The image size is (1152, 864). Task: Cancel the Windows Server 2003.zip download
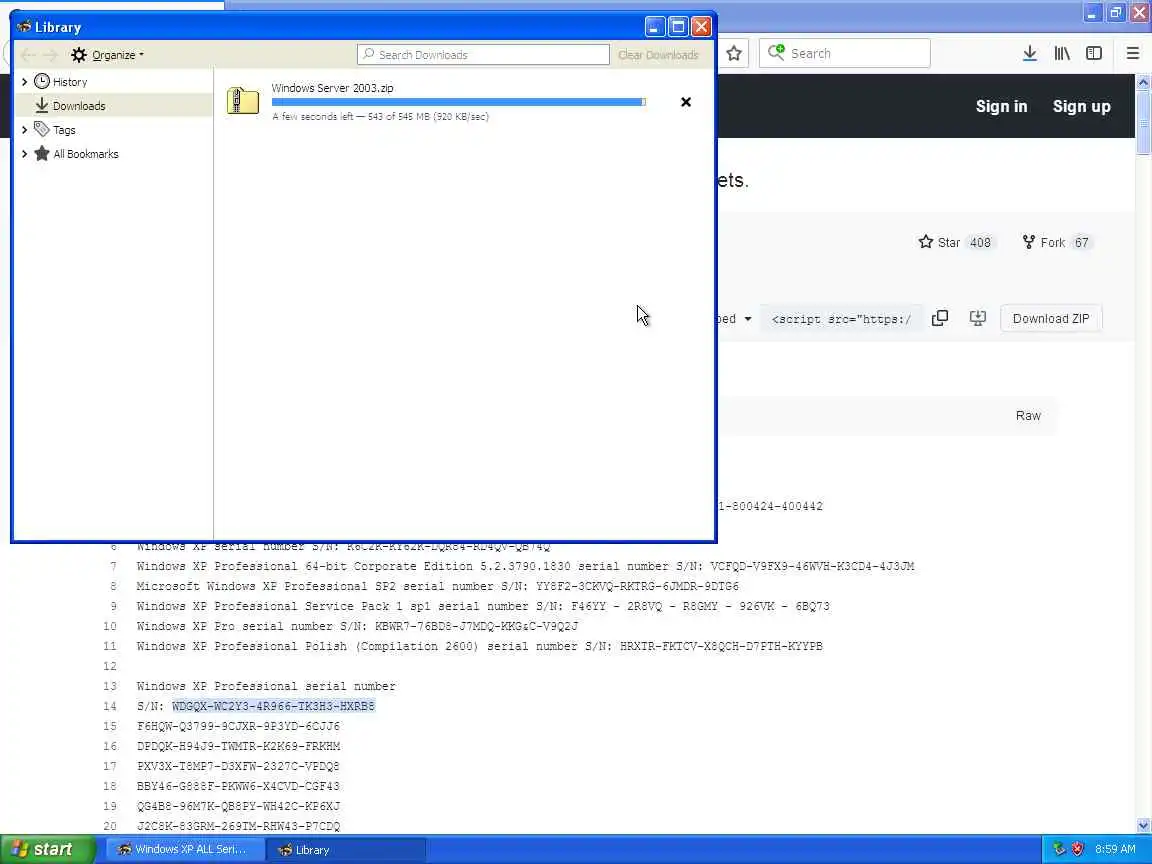tap(685, 102)
